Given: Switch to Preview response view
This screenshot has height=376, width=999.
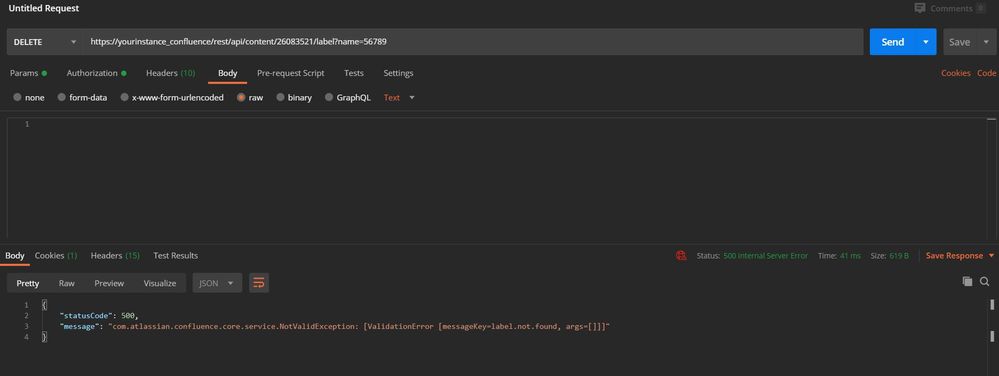Looking at the screenshot, I should tap(109, 283).
